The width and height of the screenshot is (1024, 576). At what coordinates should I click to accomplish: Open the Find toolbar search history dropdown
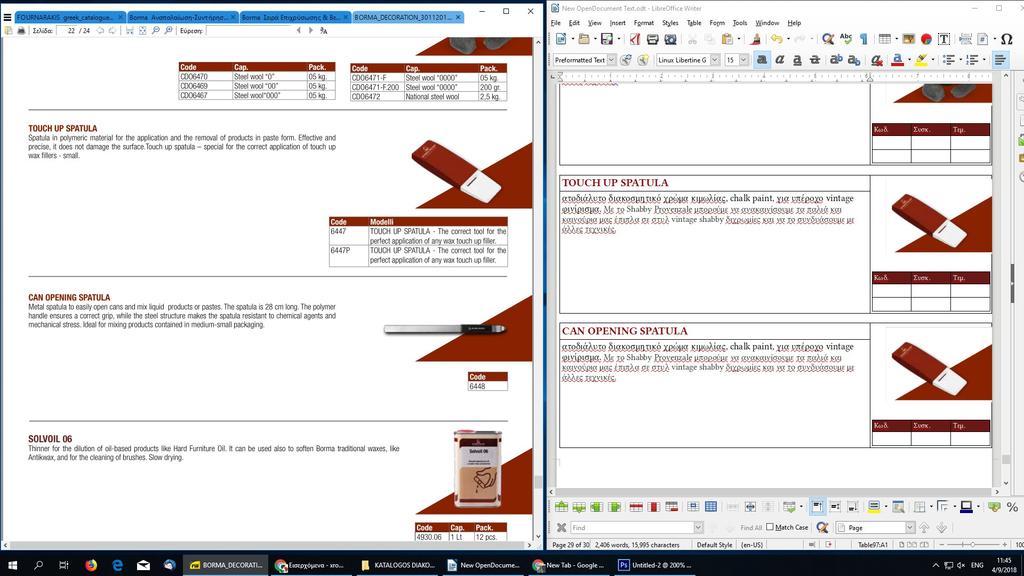698,528
